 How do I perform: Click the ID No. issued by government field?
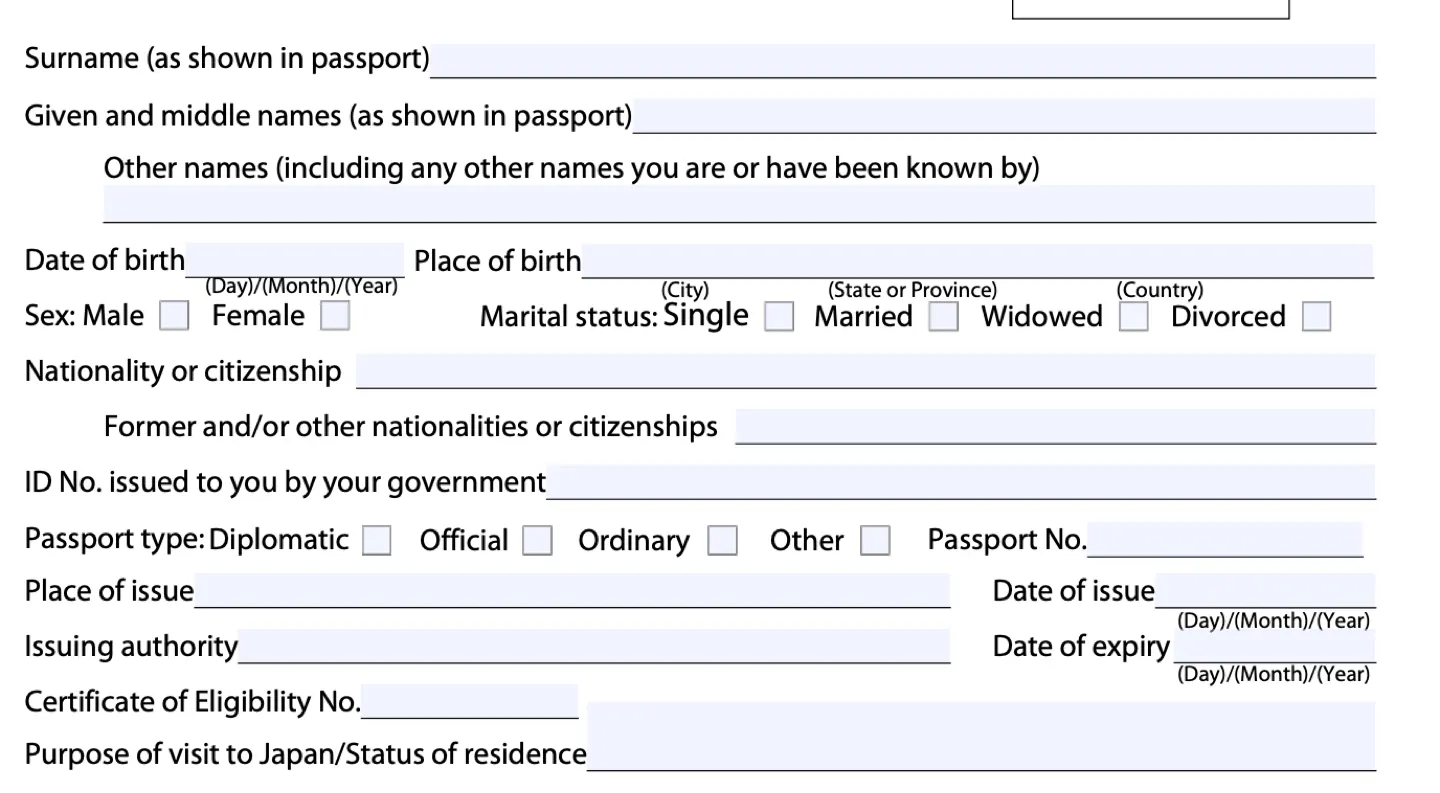coord(961,482)
